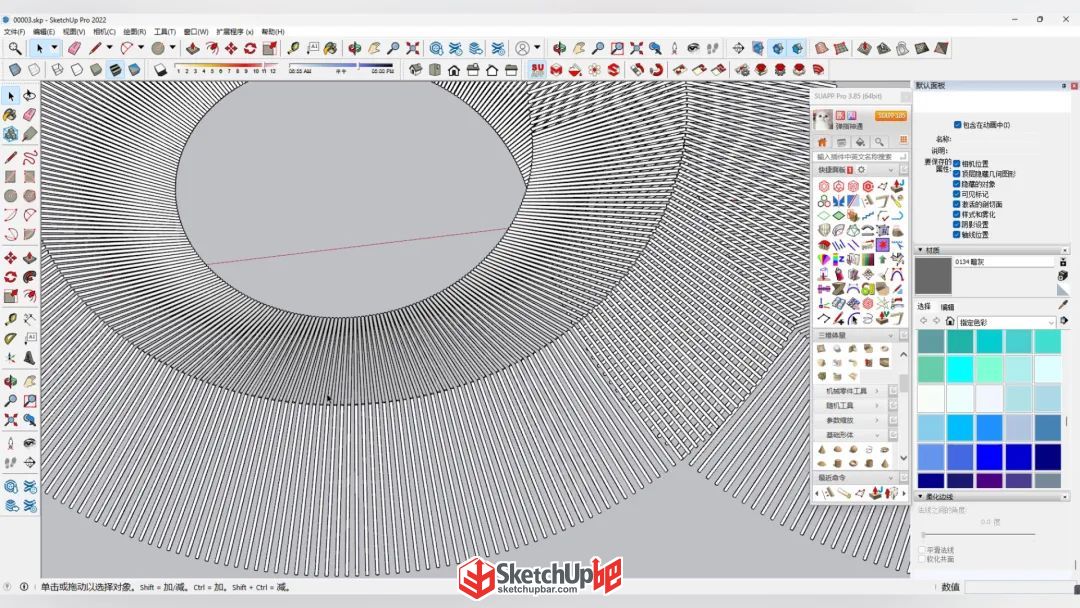Switch to X-ray face style
1080x608 pixels.
coord(14,70)
